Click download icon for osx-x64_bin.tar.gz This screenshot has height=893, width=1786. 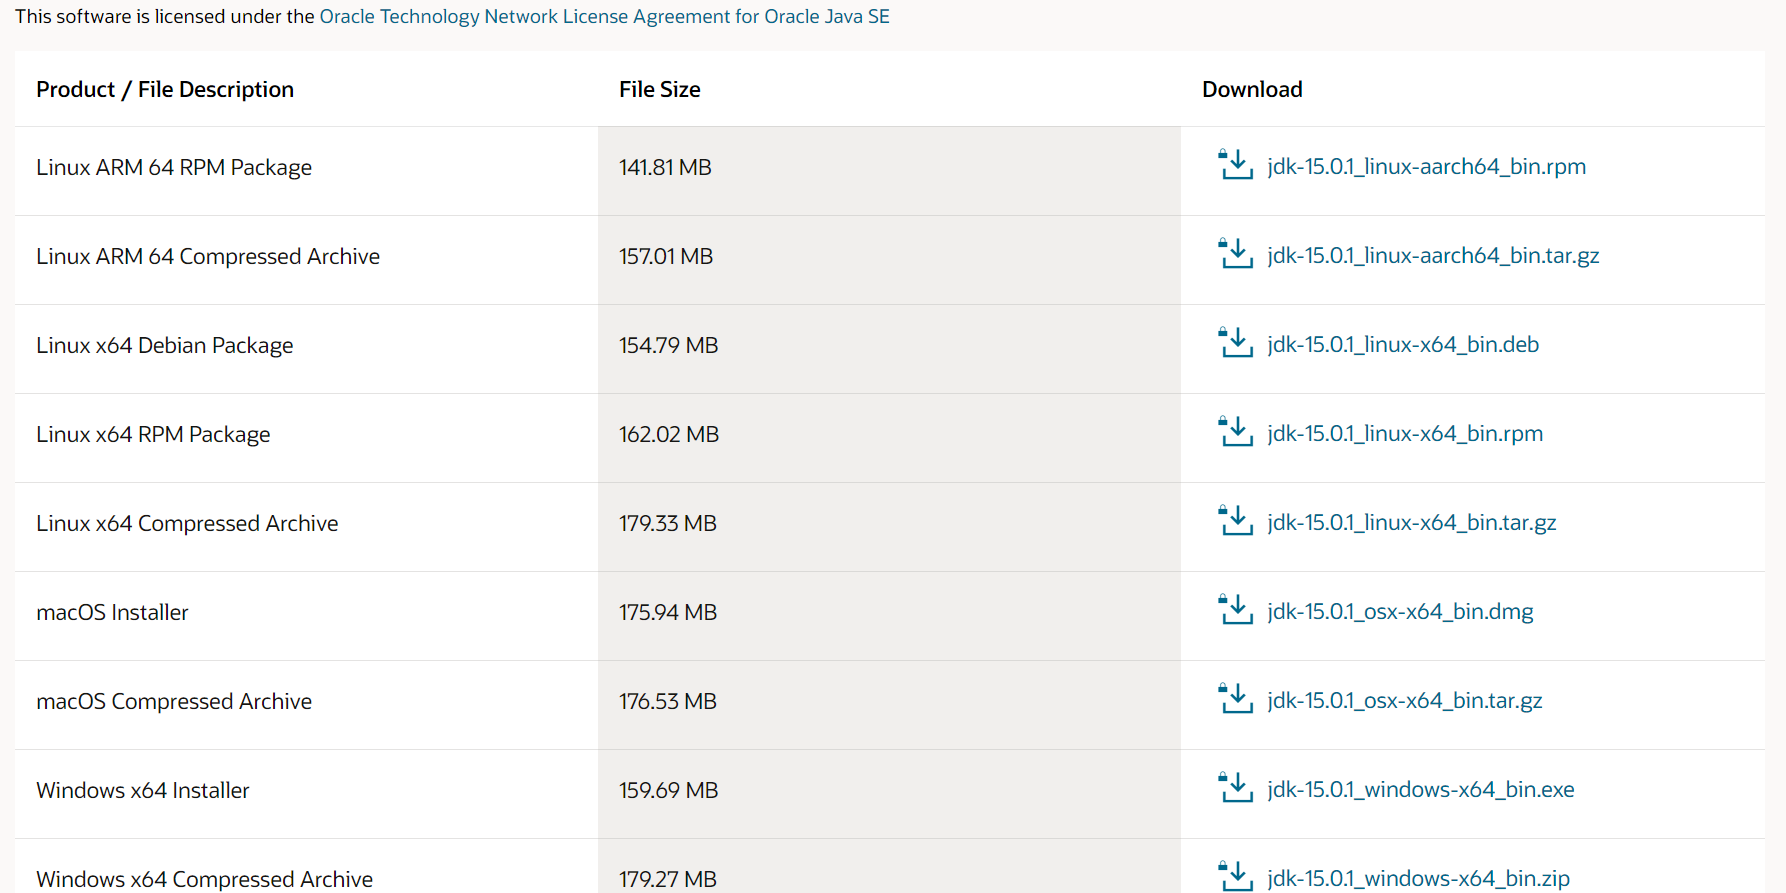pyautogui.click(x=1235, y=699)
